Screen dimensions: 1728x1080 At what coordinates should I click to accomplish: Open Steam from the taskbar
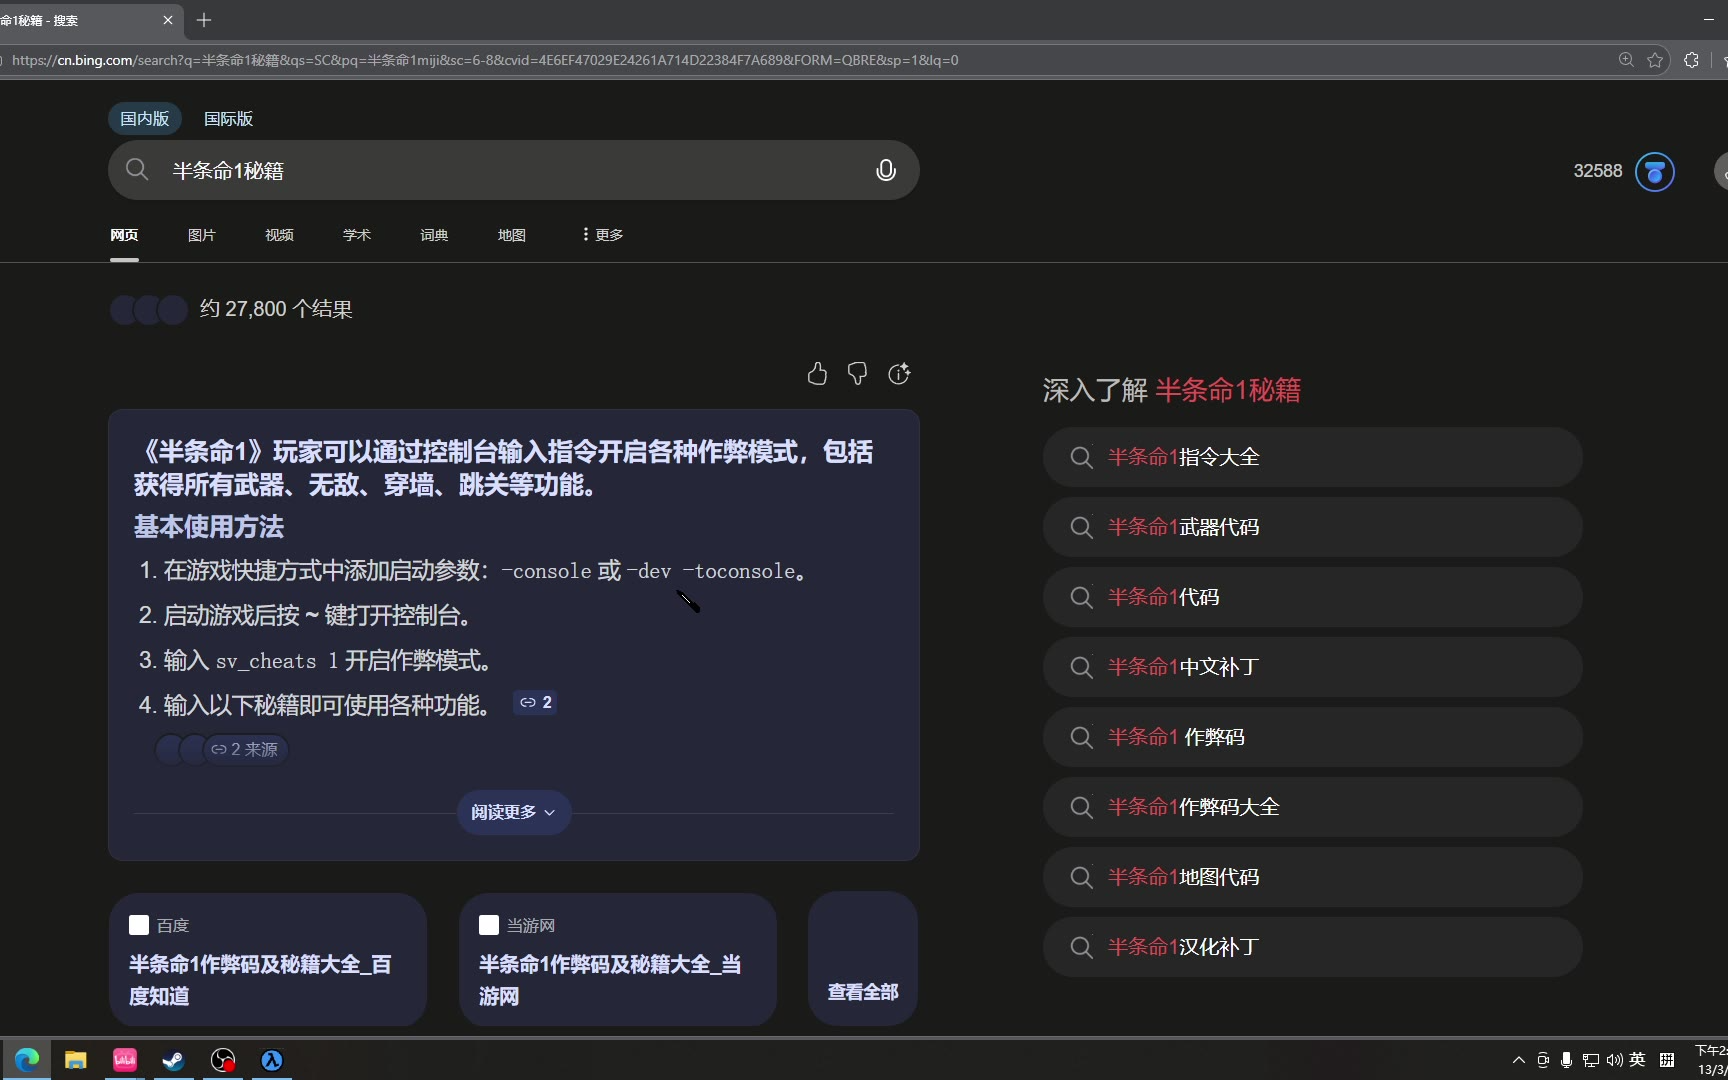pos(173,1060)
